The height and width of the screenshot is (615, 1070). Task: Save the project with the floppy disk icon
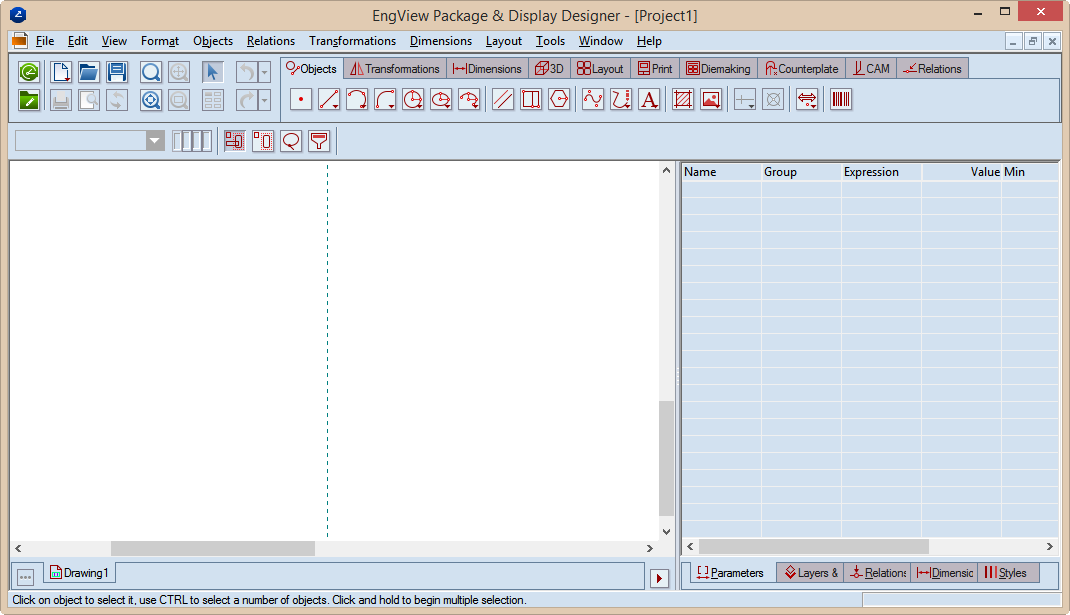(x=117, y=72)
